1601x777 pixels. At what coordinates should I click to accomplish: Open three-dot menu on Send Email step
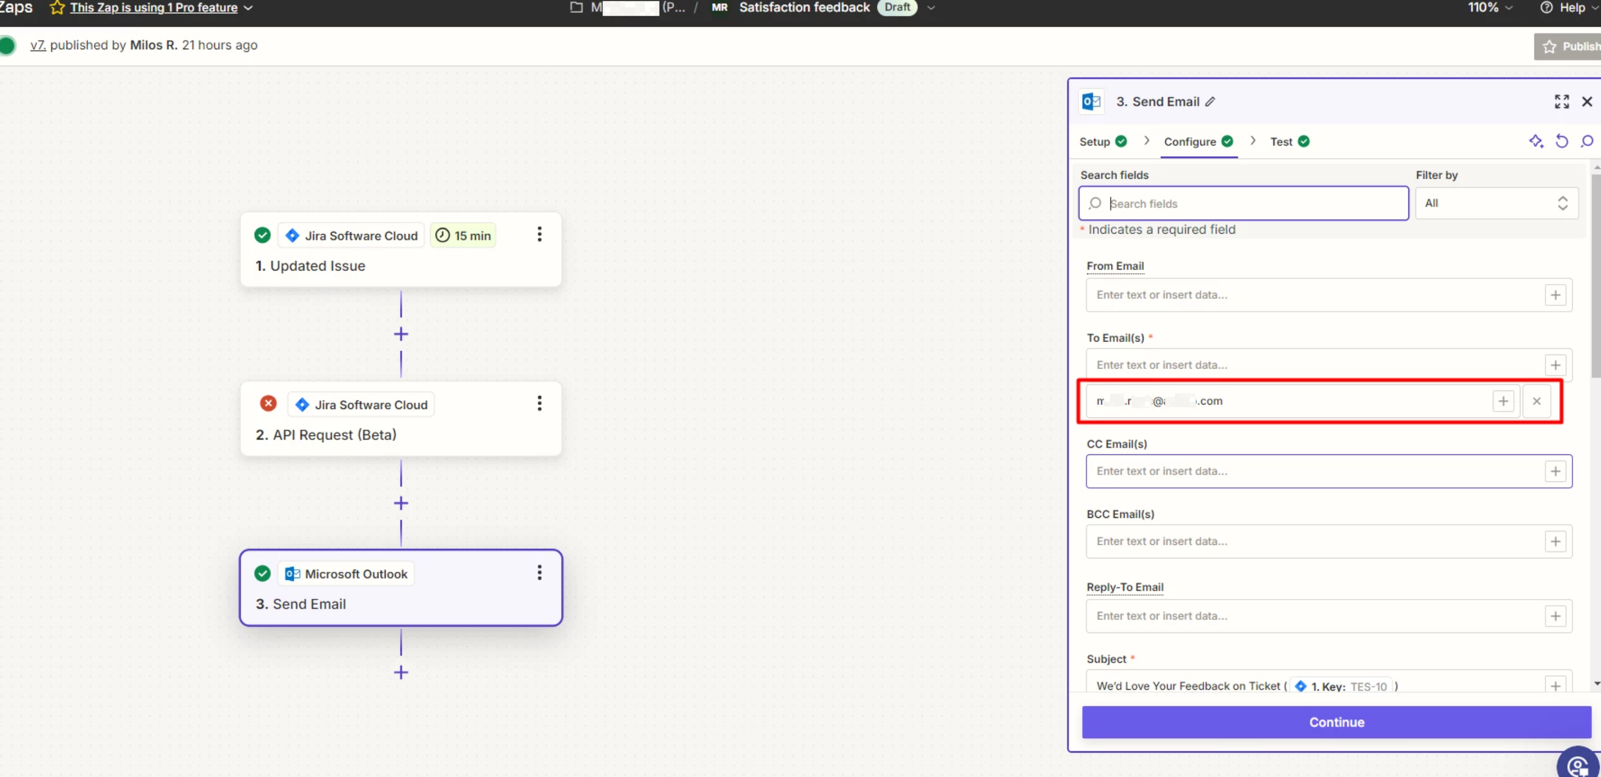[539, 573]
